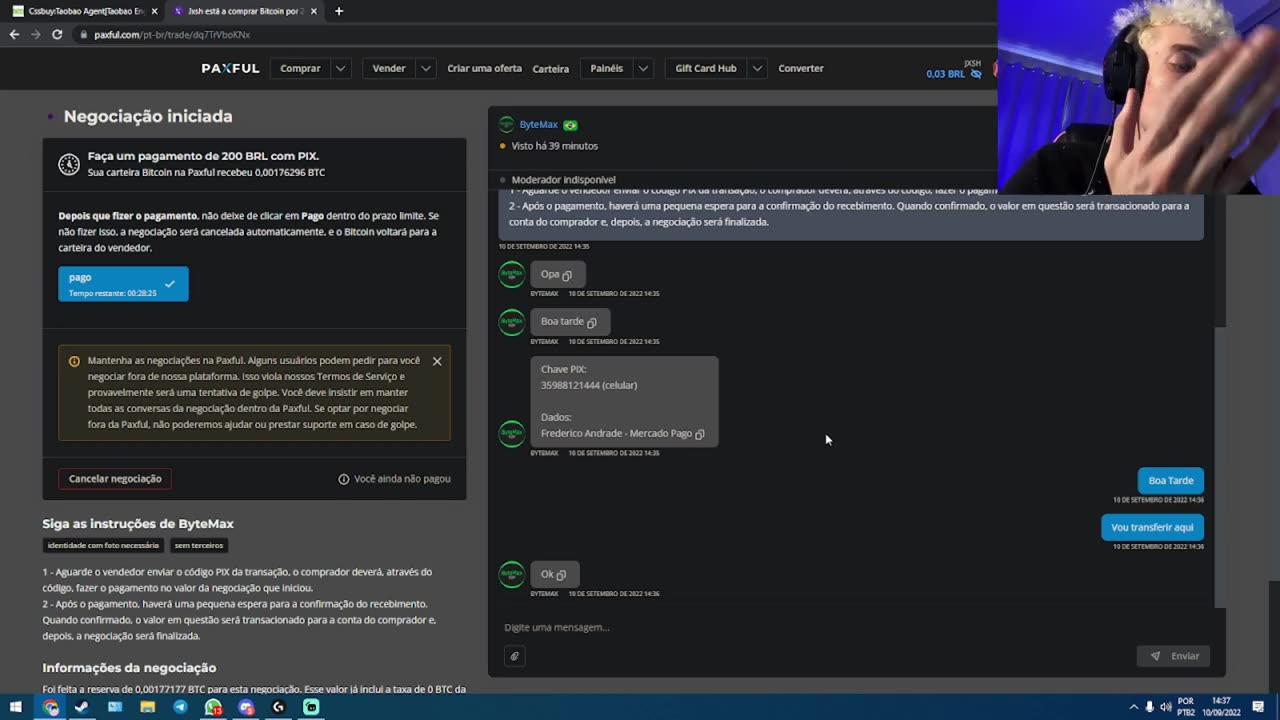1280x720 pixels.
Task: Click the warning icon in notice
Action: 74,361
